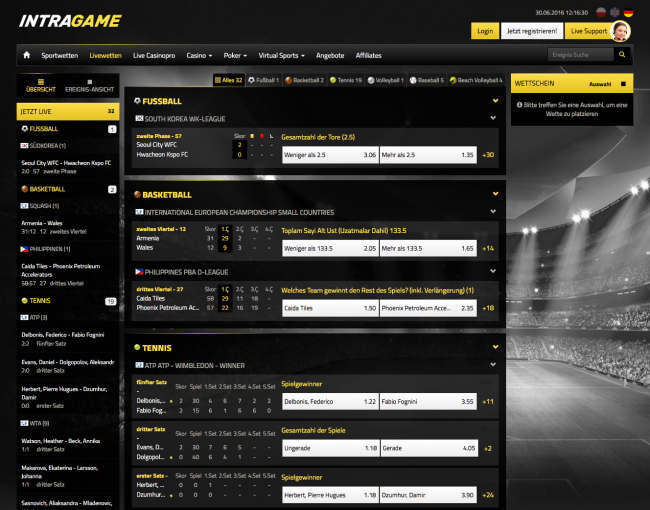Select the German flag language icon
This screenshot has width=650, height=510.
pos(628,12)
